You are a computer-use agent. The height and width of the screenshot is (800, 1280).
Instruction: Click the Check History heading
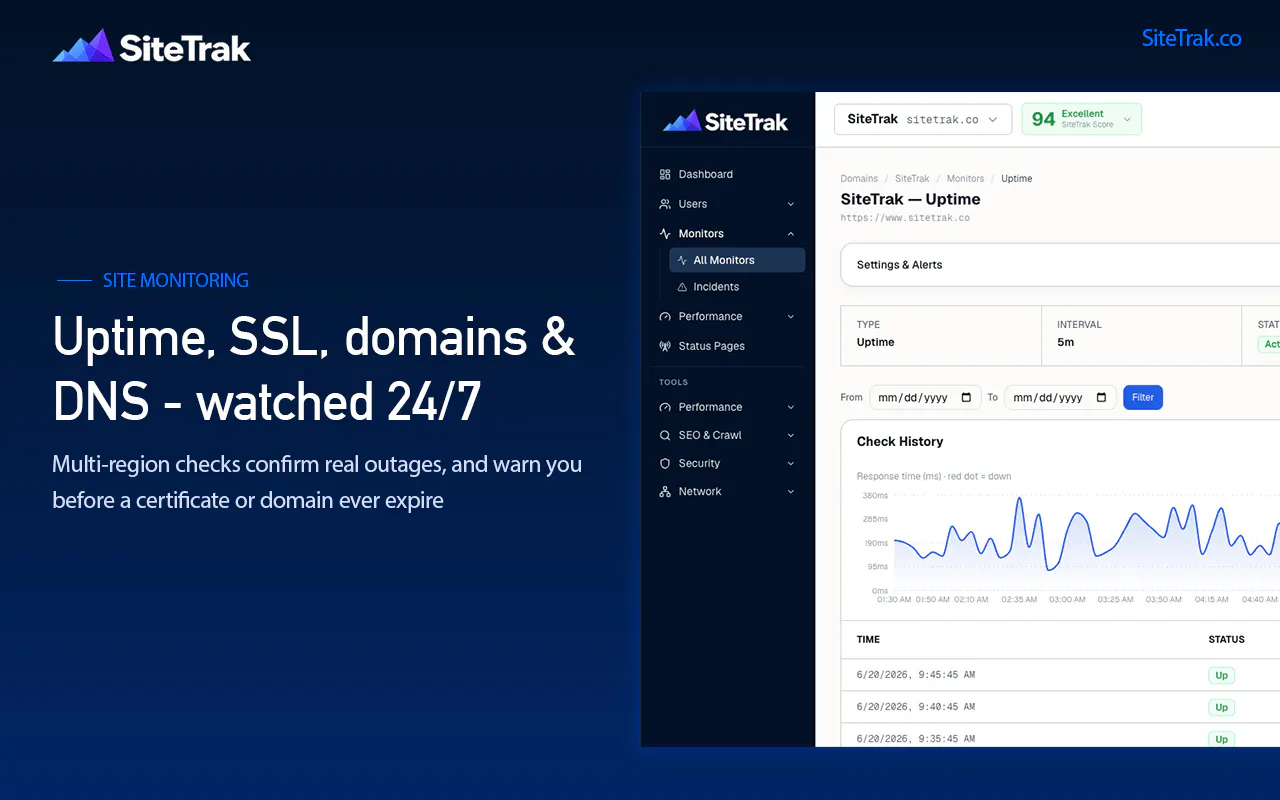pos(900,442)
